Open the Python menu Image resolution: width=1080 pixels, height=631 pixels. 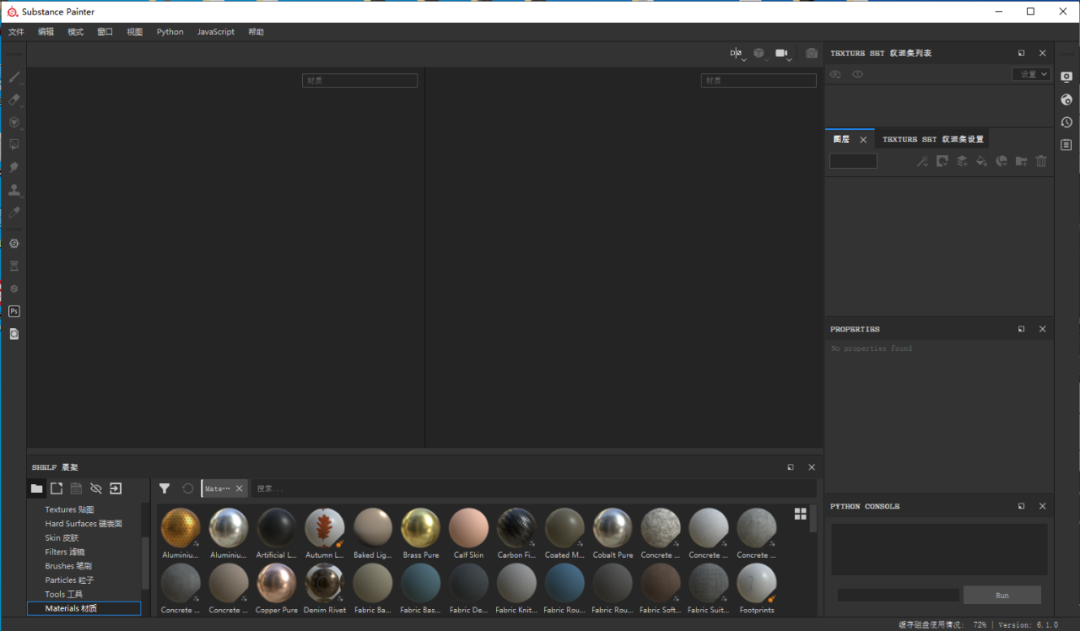pos(170,32)
